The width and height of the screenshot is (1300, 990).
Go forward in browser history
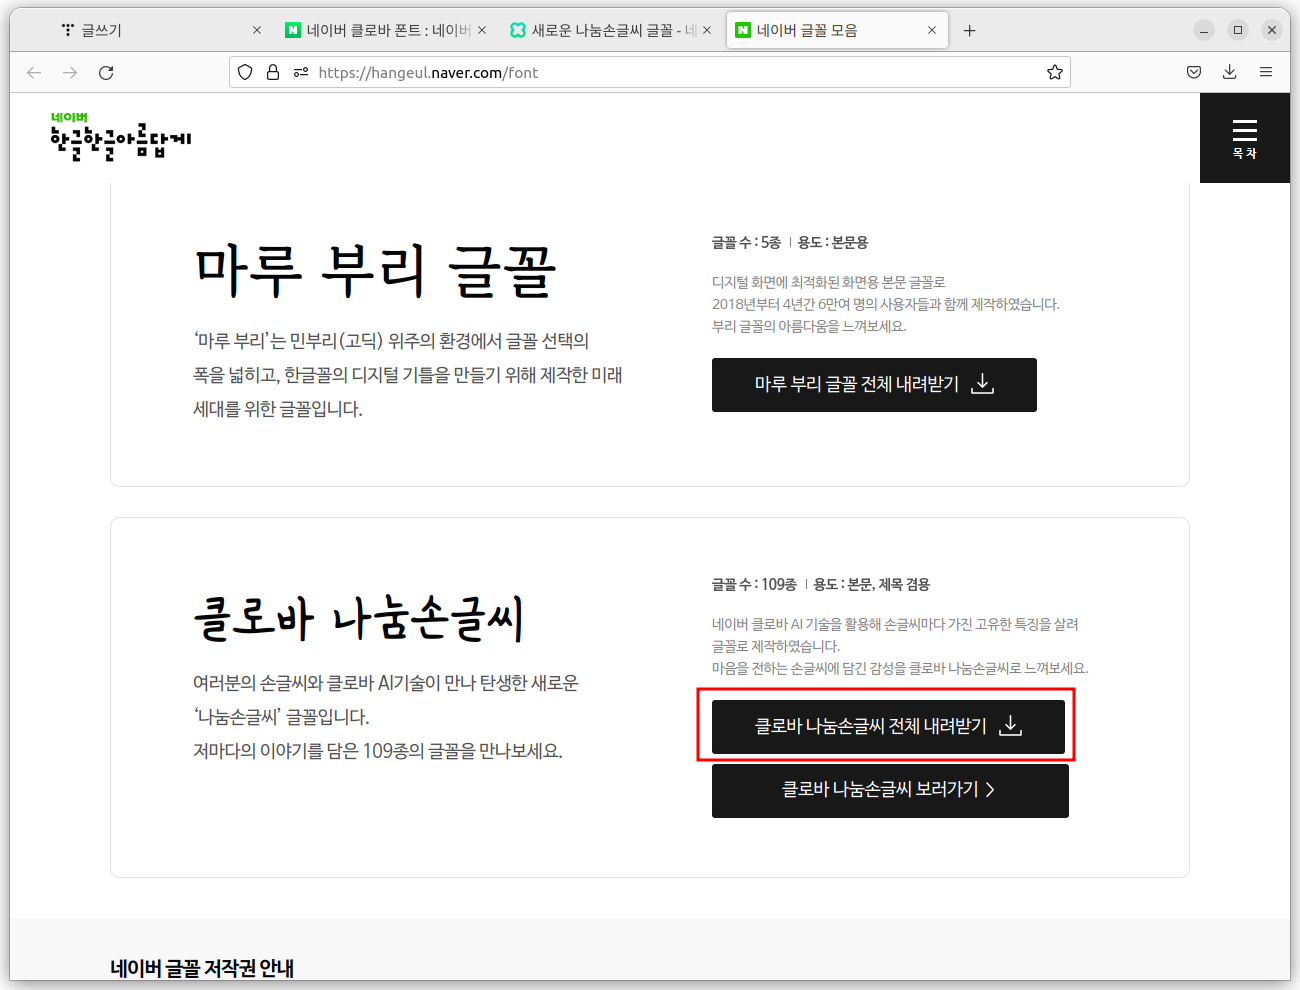[x=70, y=72]
